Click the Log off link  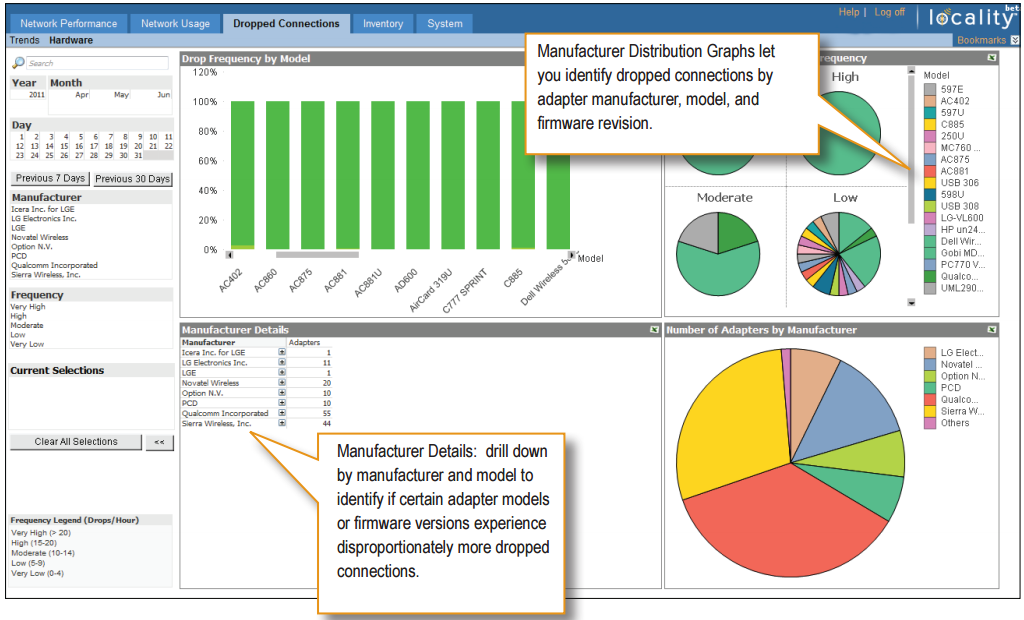point(889,13)
